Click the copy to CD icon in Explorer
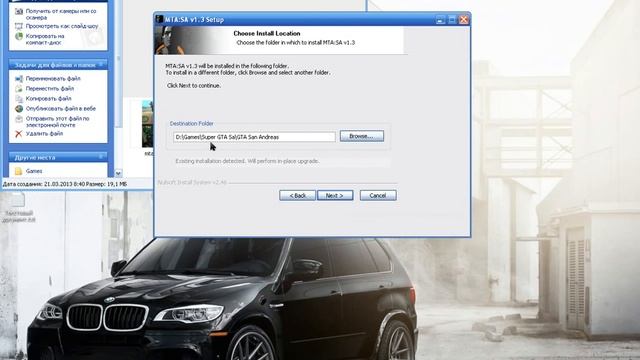Viewport: 640px width, 360px height. tap(19, 36)
